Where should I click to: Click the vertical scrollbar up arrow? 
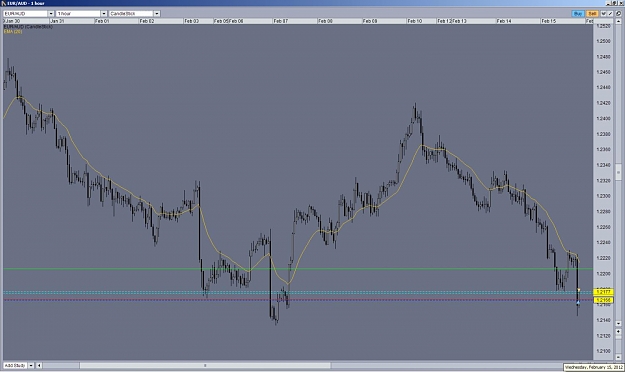click(619, 21)
